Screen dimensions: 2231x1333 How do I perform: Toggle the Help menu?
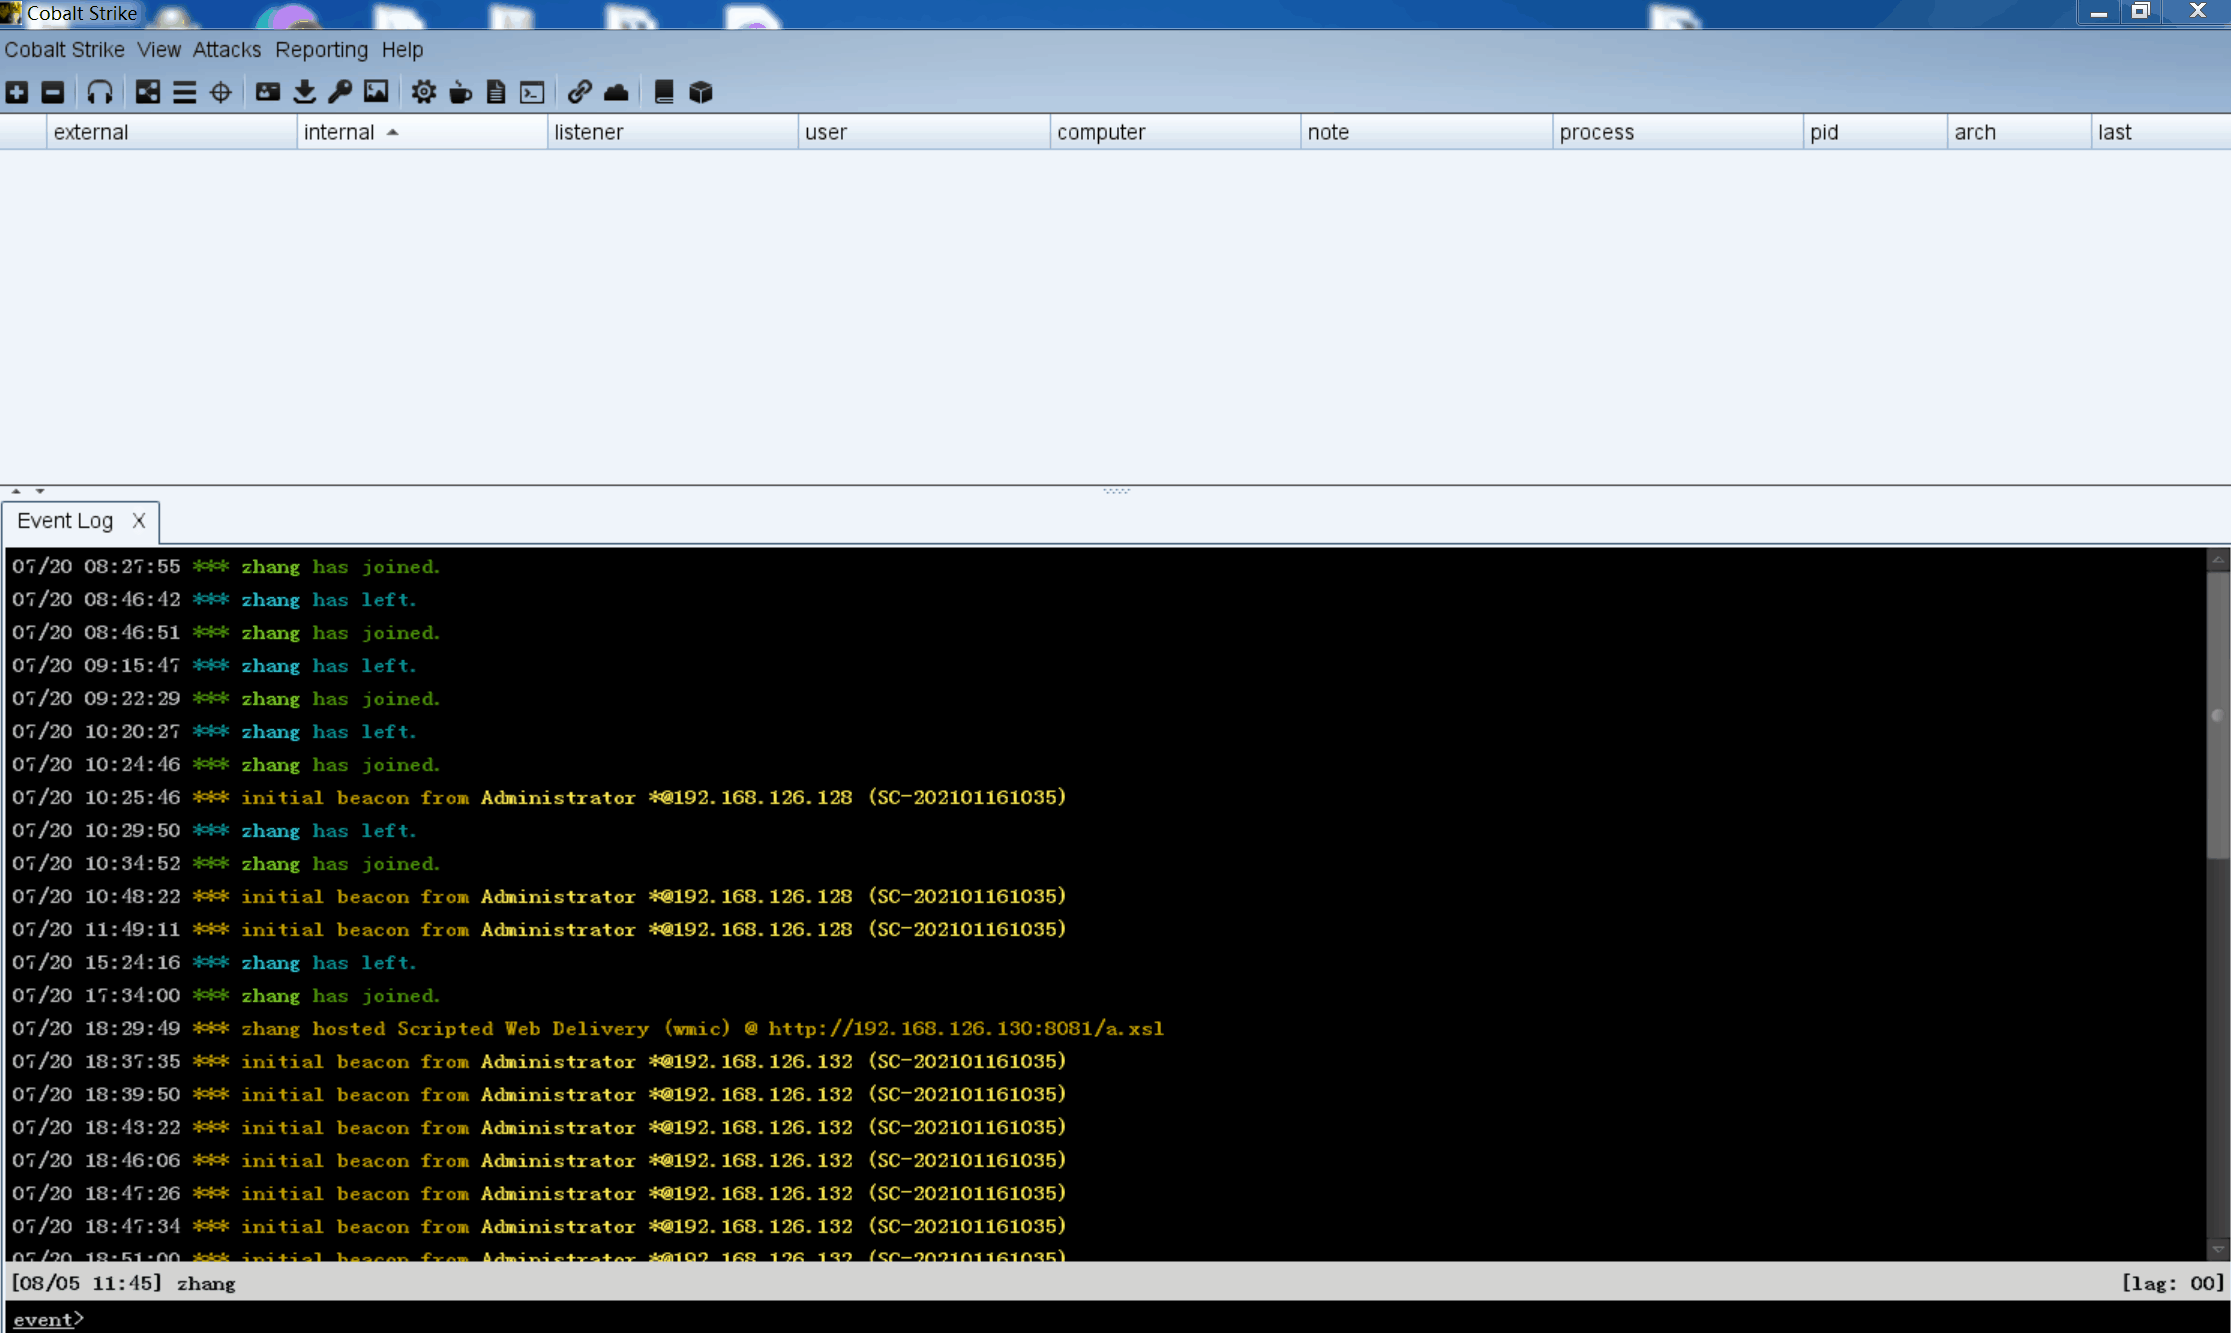click(401, 48)
